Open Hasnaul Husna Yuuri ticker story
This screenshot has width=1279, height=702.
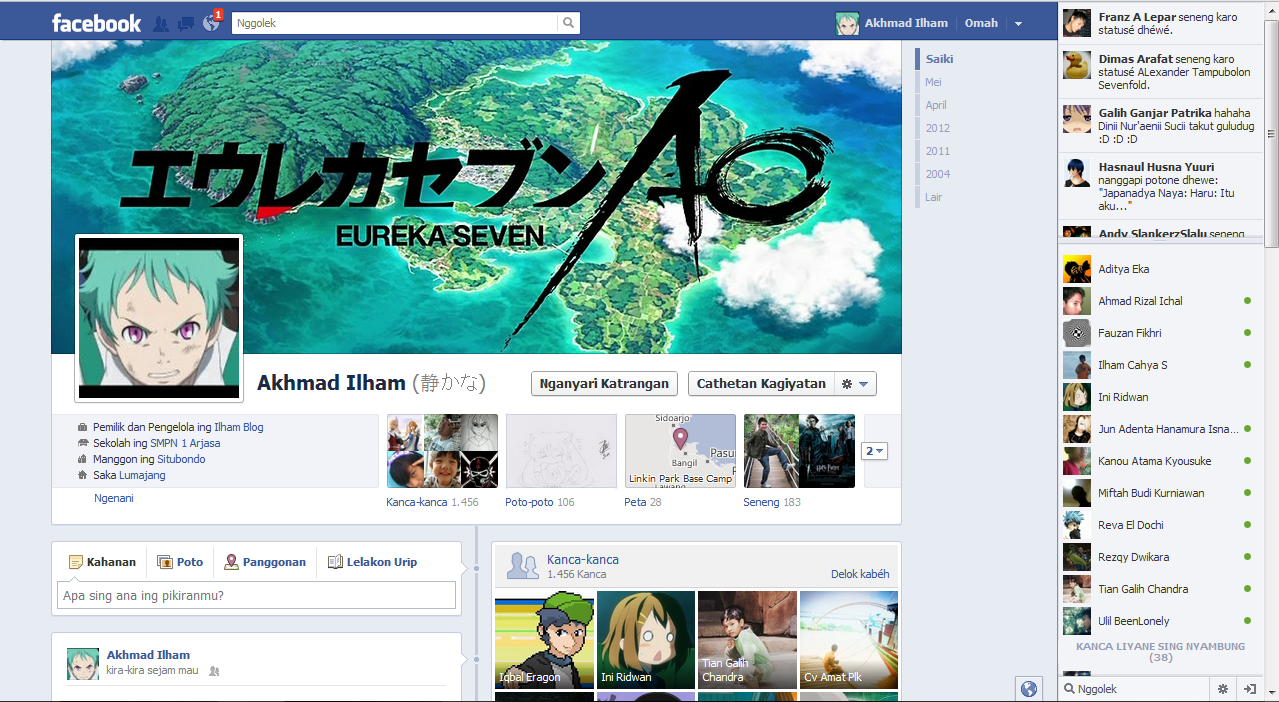(x=1160, y=186)
